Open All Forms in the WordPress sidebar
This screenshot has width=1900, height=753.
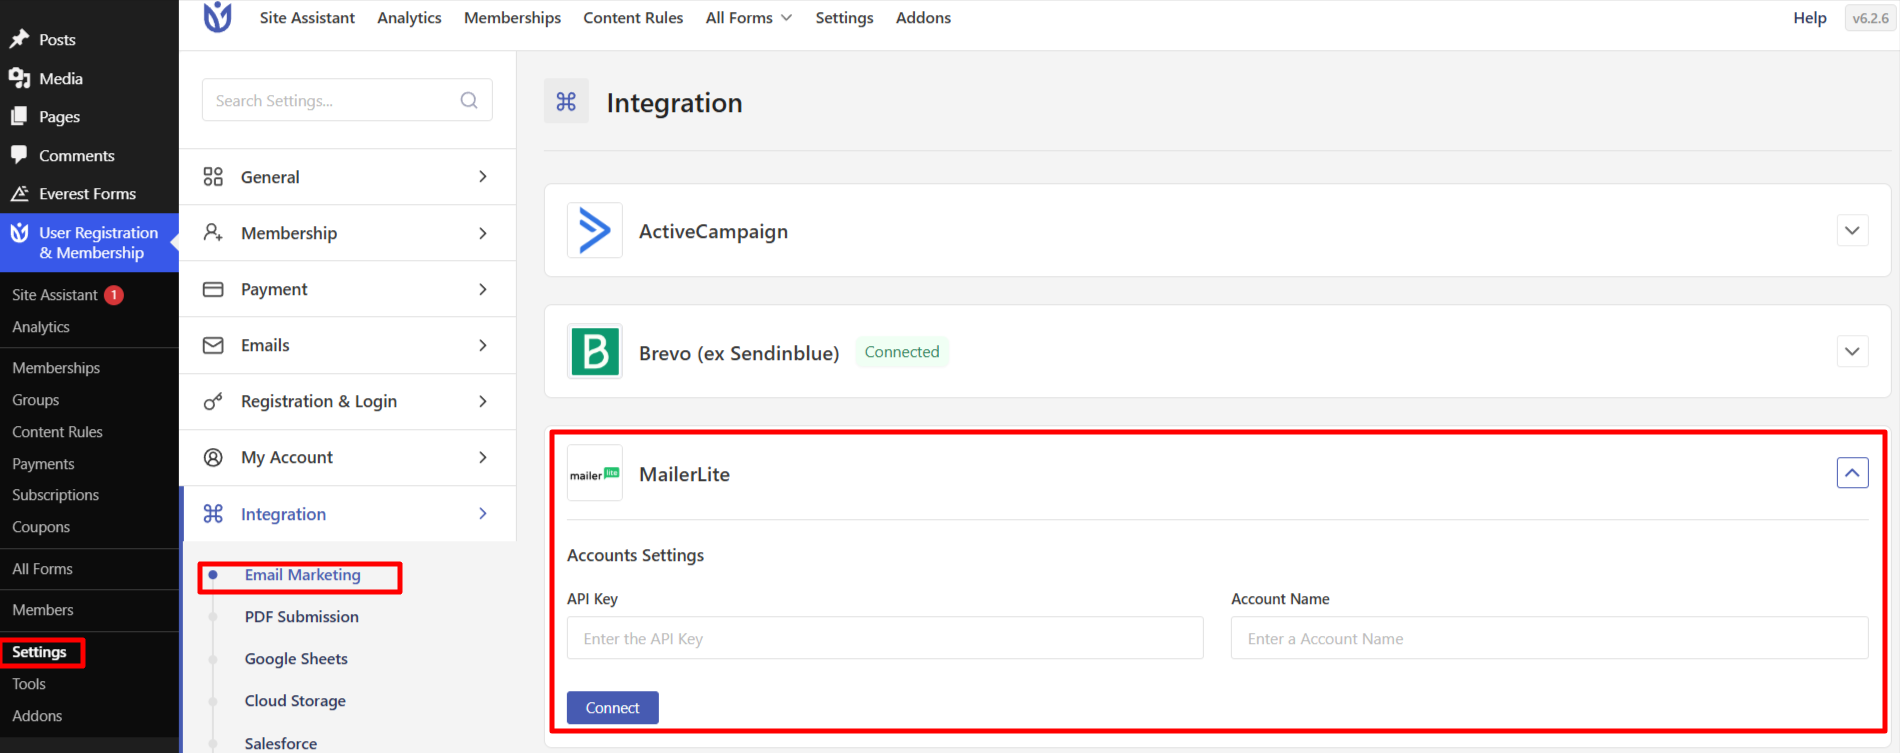click(42, 569)
